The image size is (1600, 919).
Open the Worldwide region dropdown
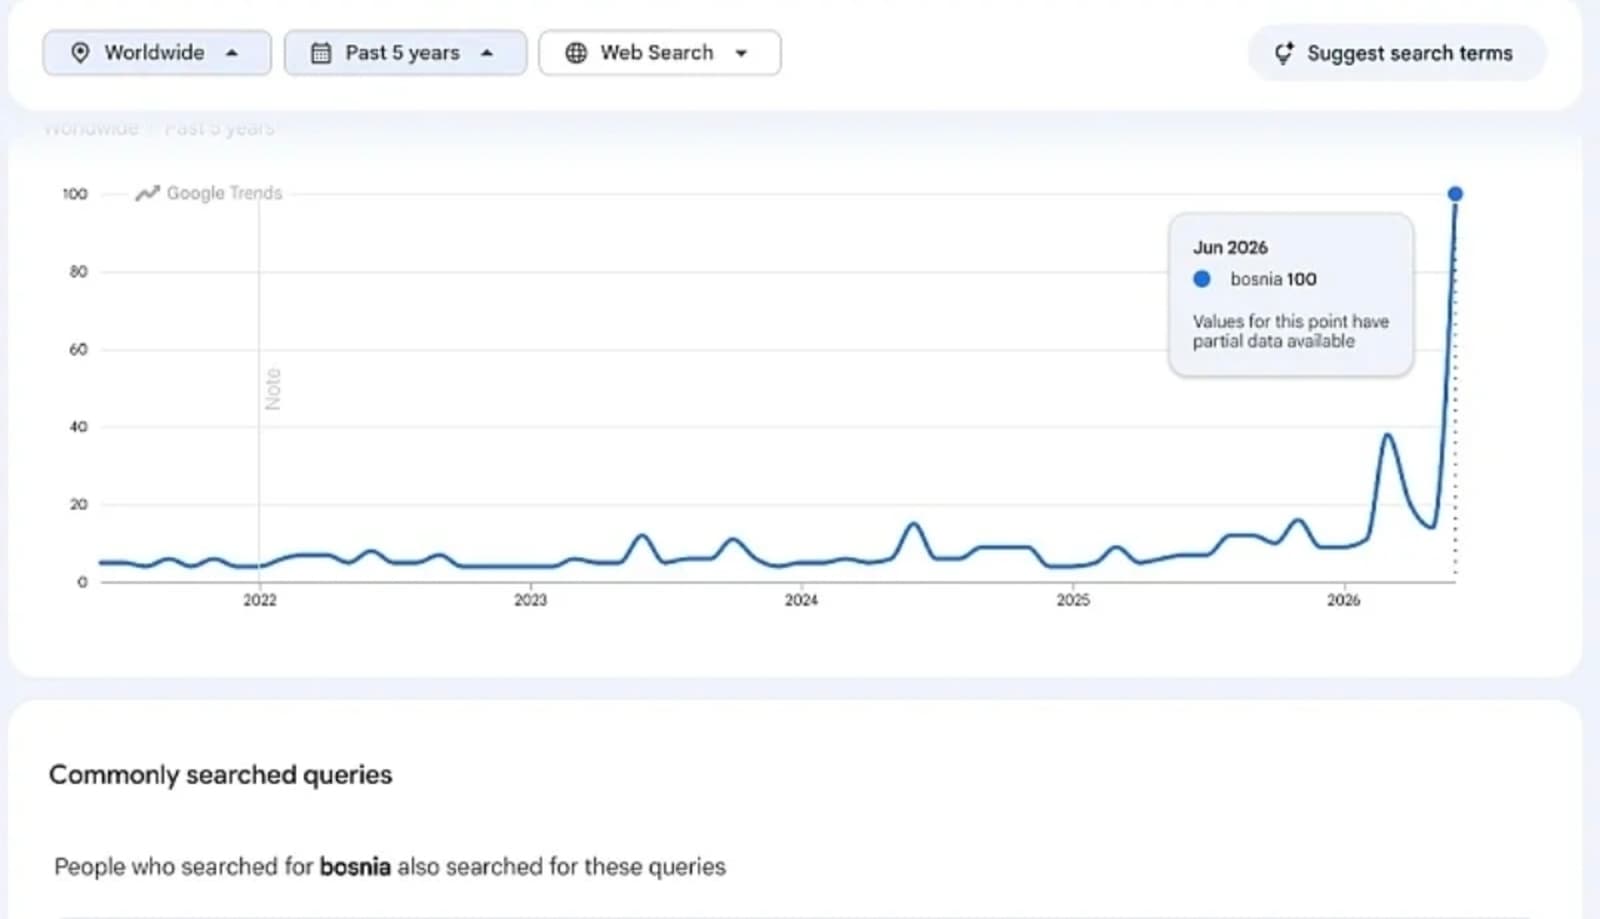157,53
